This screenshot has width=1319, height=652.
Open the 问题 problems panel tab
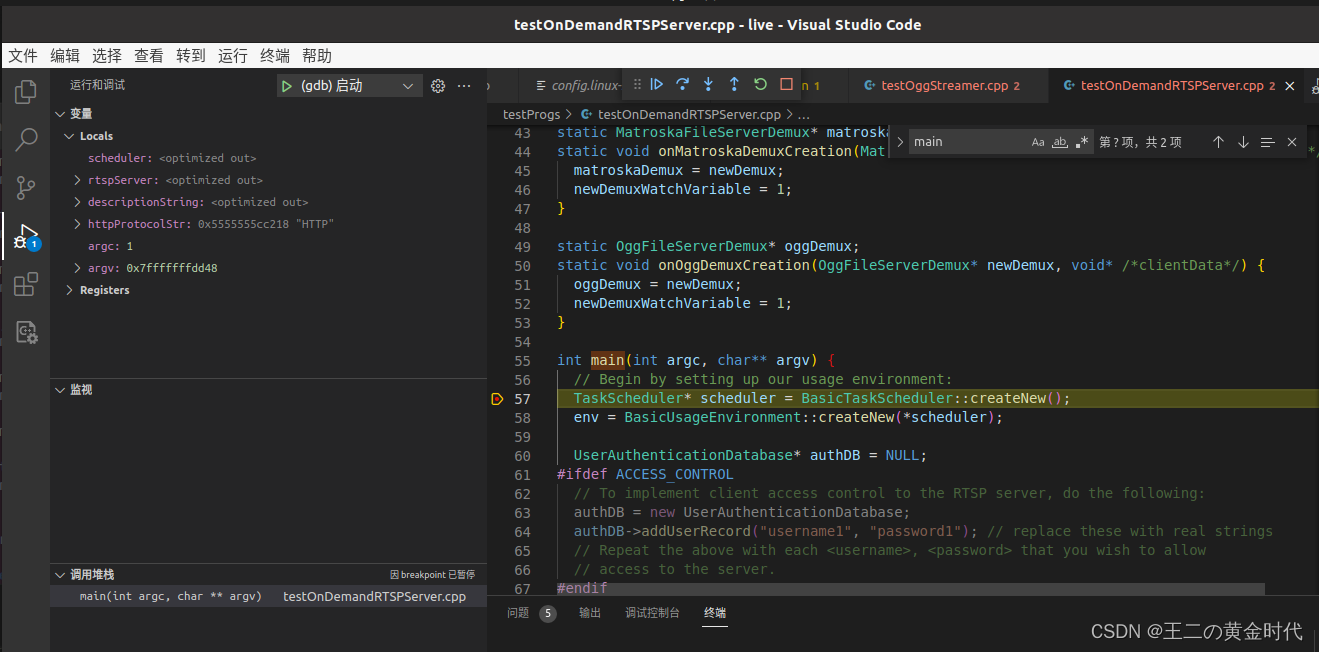click(x=518, y=613)
